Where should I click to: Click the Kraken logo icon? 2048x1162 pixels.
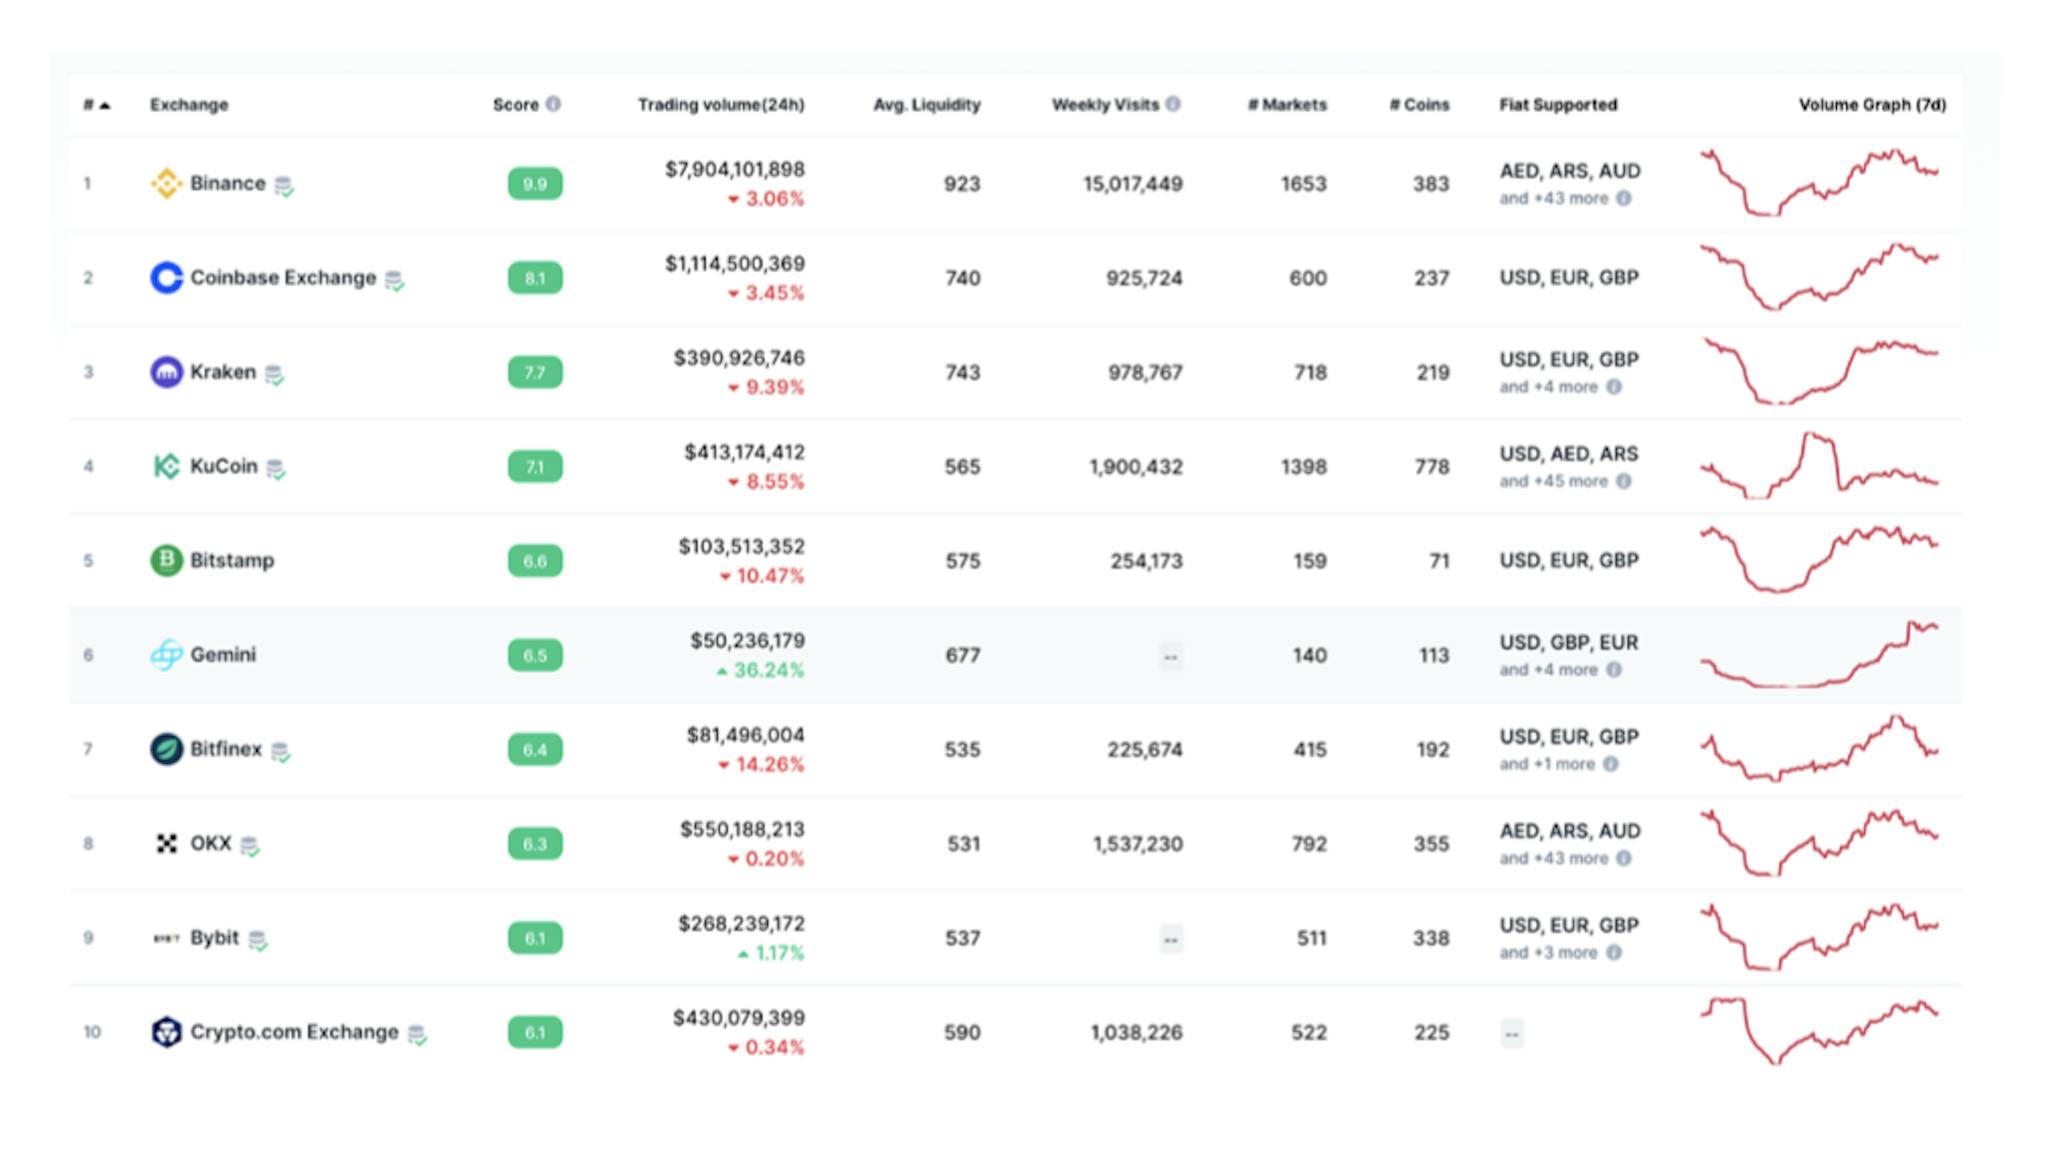point(166,372)
